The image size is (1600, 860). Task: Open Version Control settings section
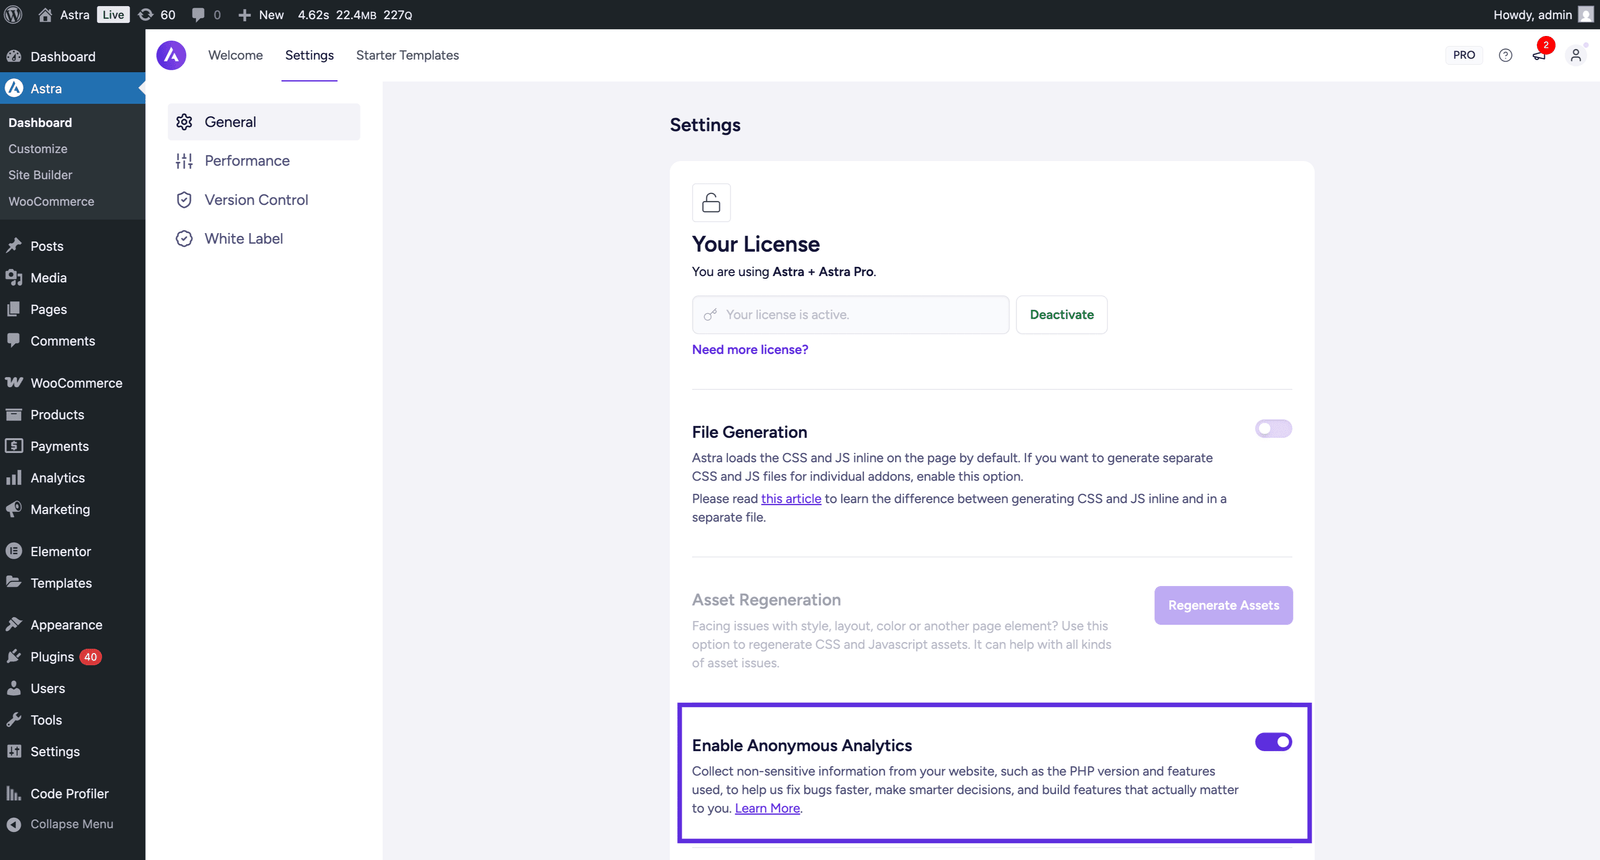point(256,200)
